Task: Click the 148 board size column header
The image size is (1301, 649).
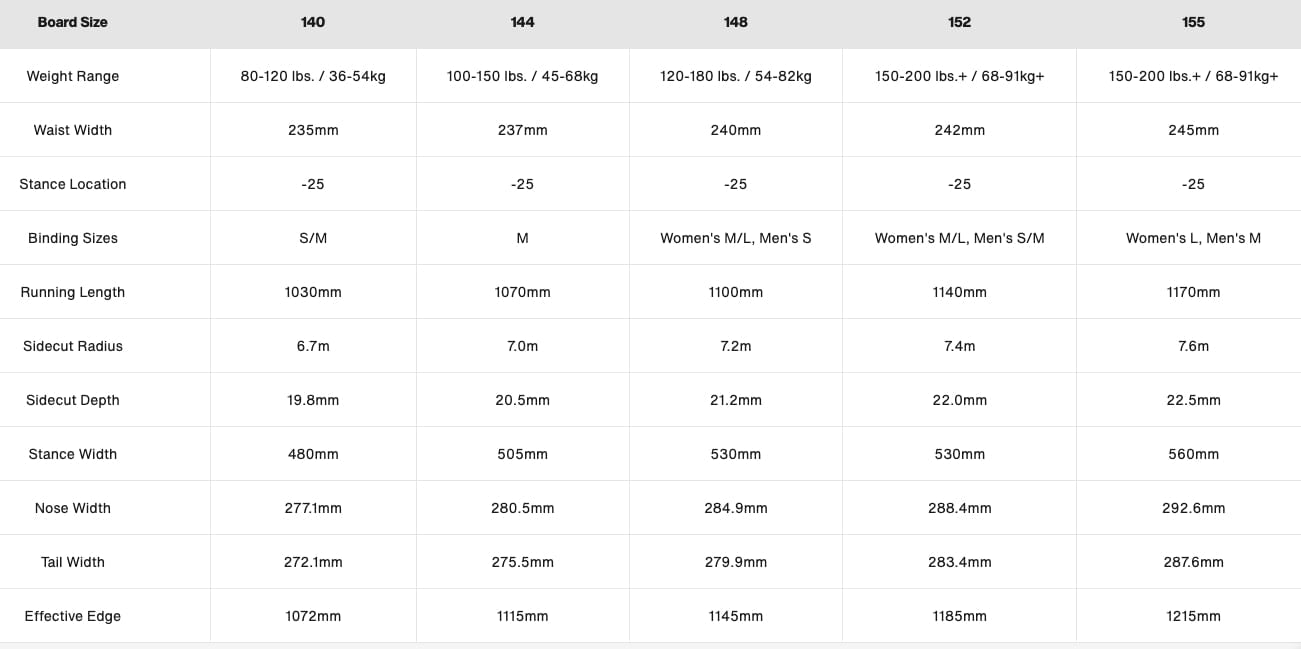Action: click(x=736, y=22)
